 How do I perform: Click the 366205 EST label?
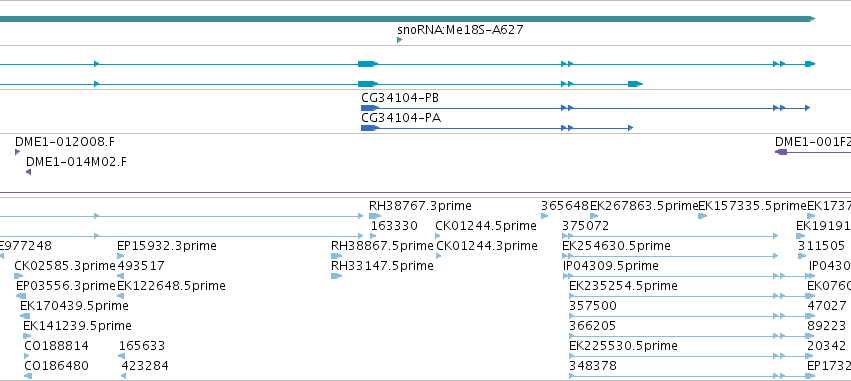click(593, 326)
